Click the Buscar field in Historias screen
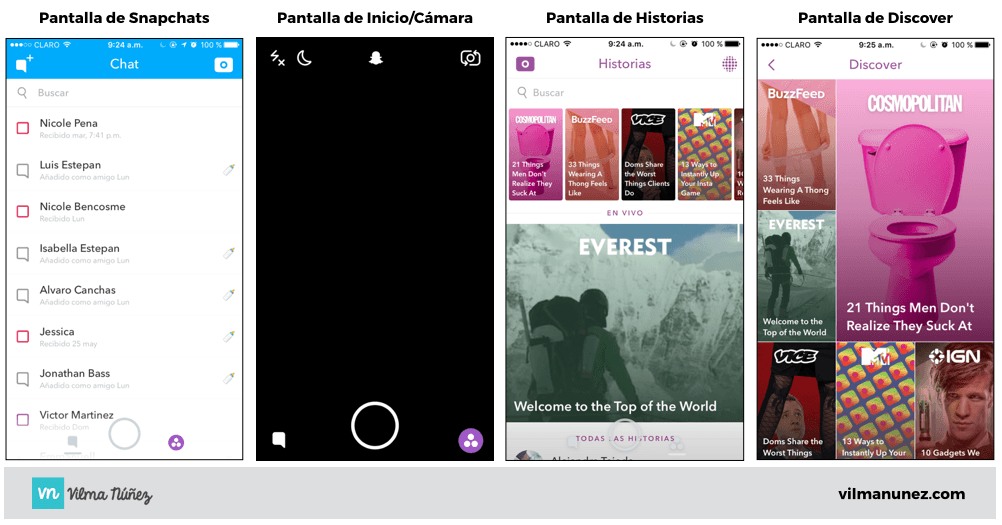This screenshot has height=525, width=1002. click(624, 93)
